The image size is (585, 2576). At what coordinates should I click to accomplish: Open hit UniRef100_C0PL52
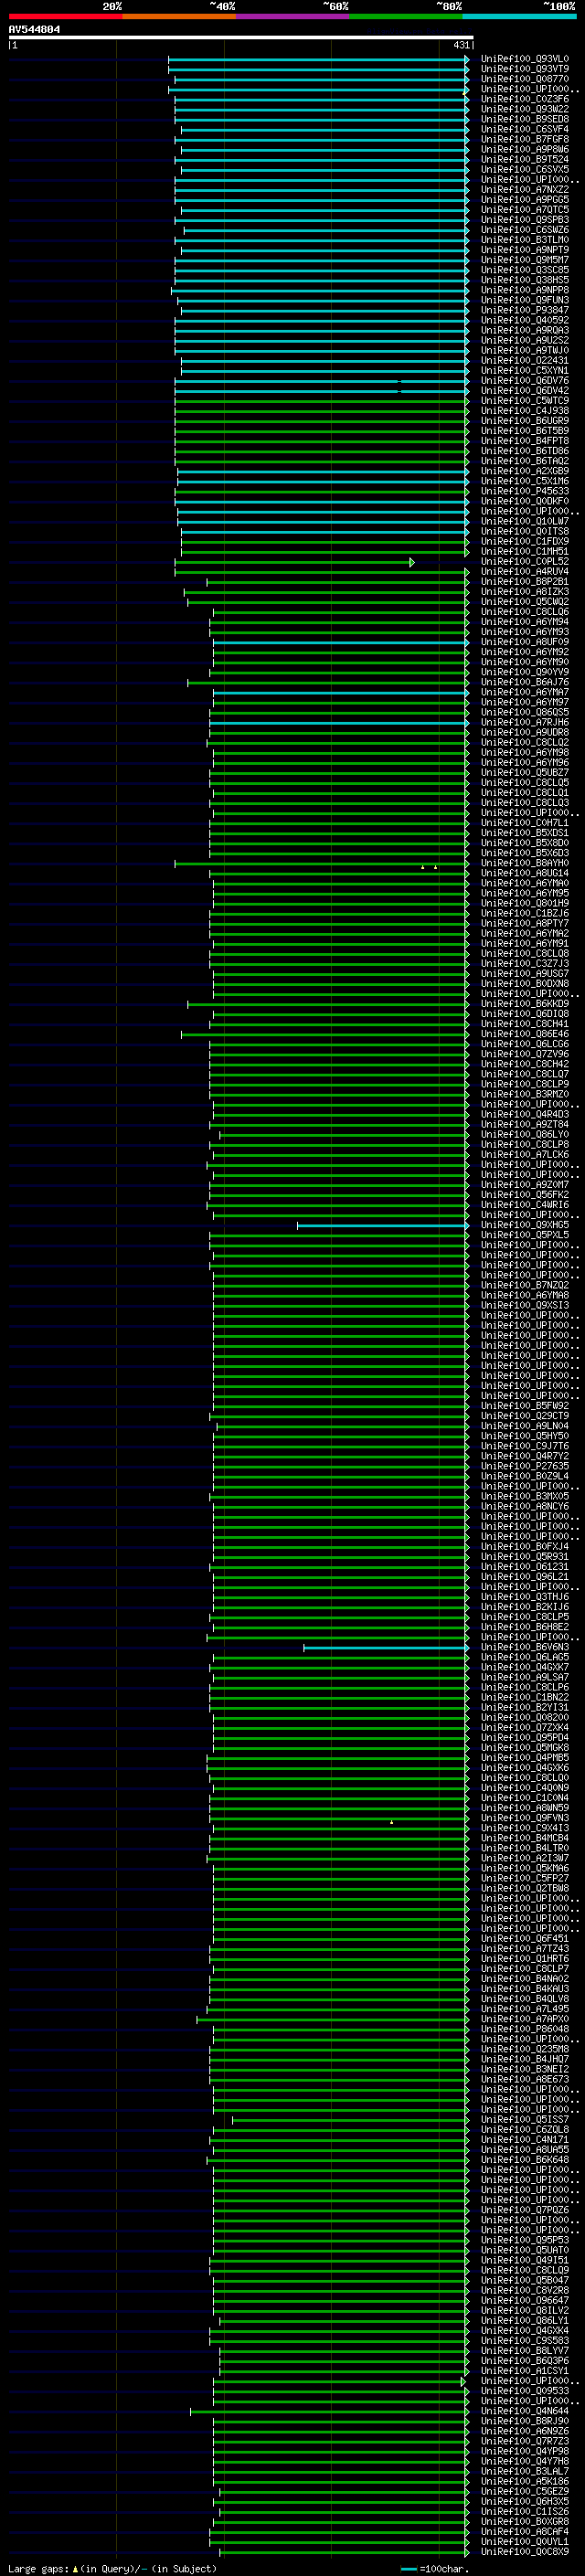pos(524,562)
